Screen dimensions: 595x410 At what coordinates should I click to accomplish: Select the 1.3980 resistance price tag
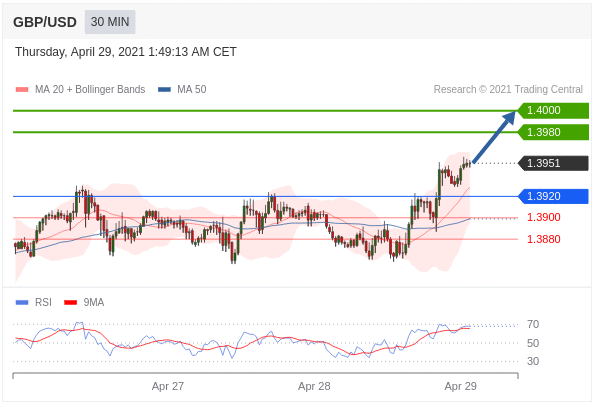click(x=553, y=132)
